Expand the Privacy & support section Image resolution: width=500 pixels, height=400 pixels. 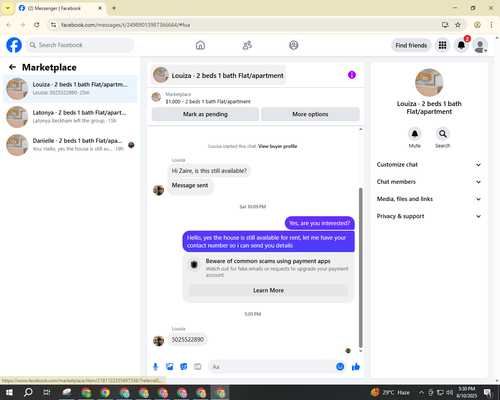tap(429, 216)
